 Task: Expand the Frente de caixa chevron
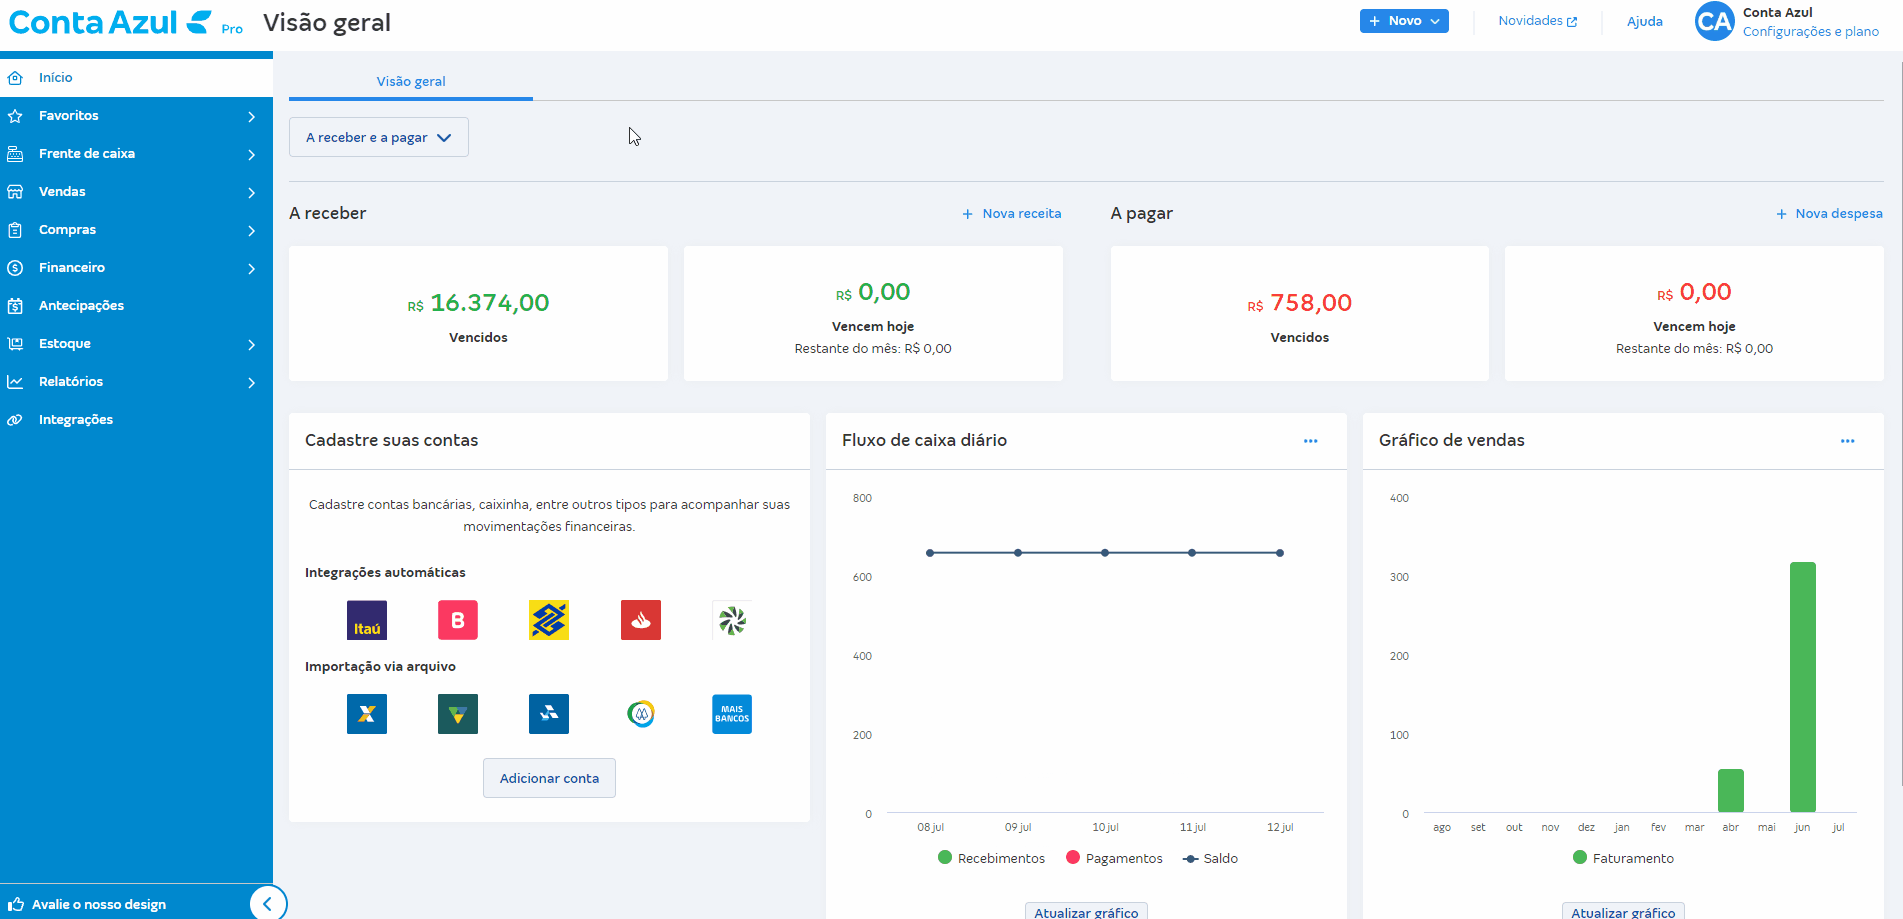251,155
